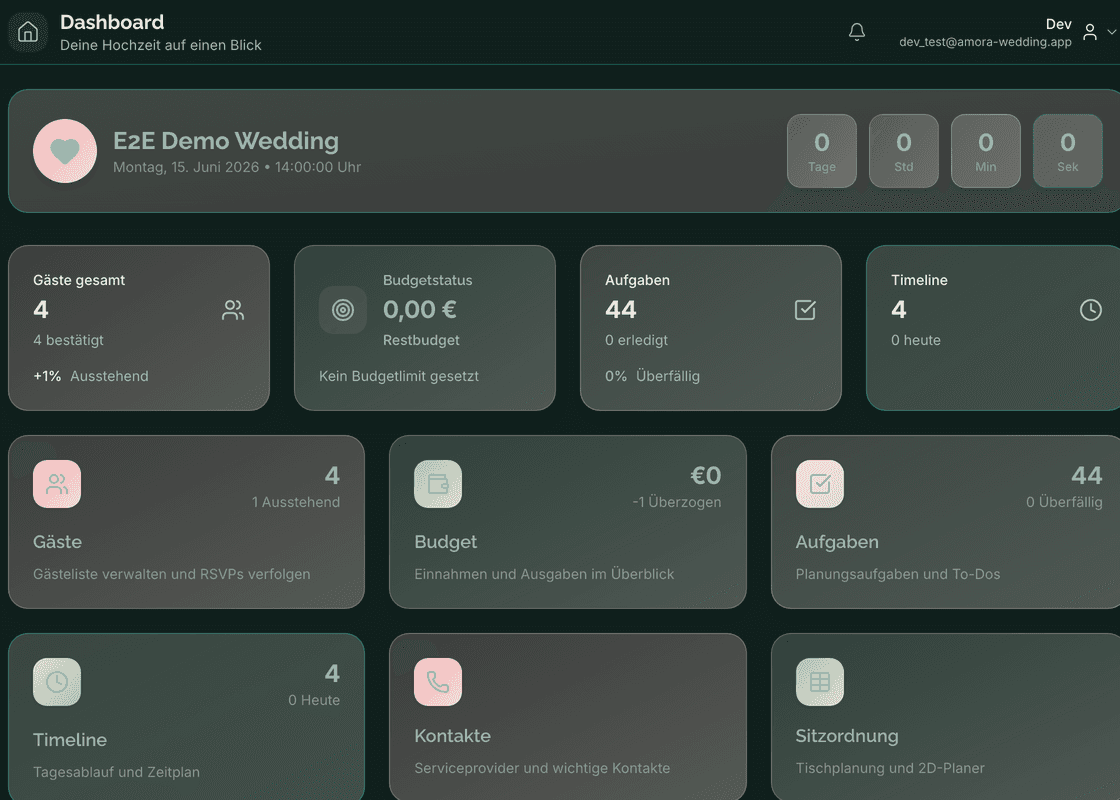1120x800 pixels.
Task: Click the home icon in the header
Action: click(28, 32)
